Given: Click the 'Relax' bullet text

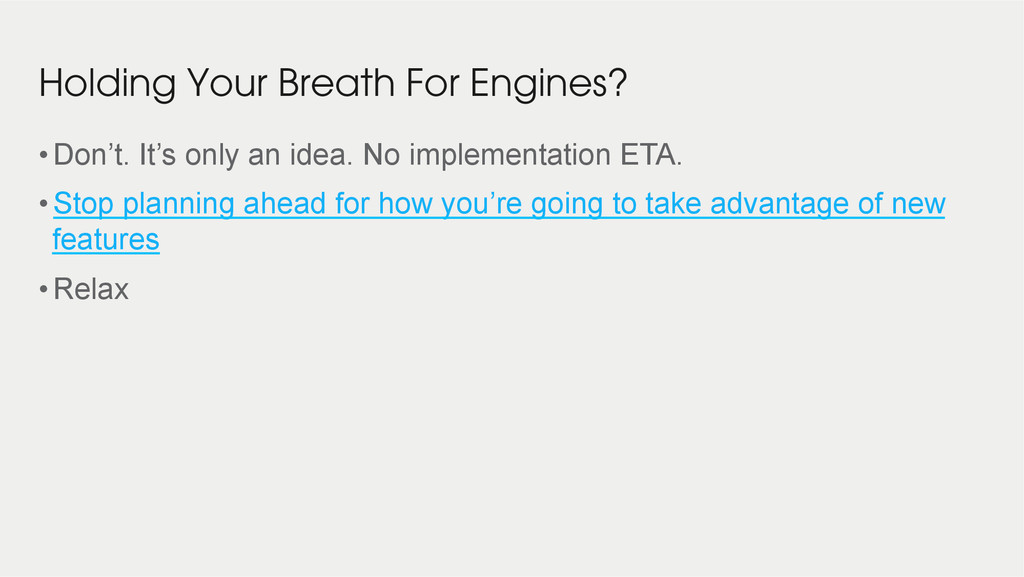Looking at the screenshot, I should (91, 289).
